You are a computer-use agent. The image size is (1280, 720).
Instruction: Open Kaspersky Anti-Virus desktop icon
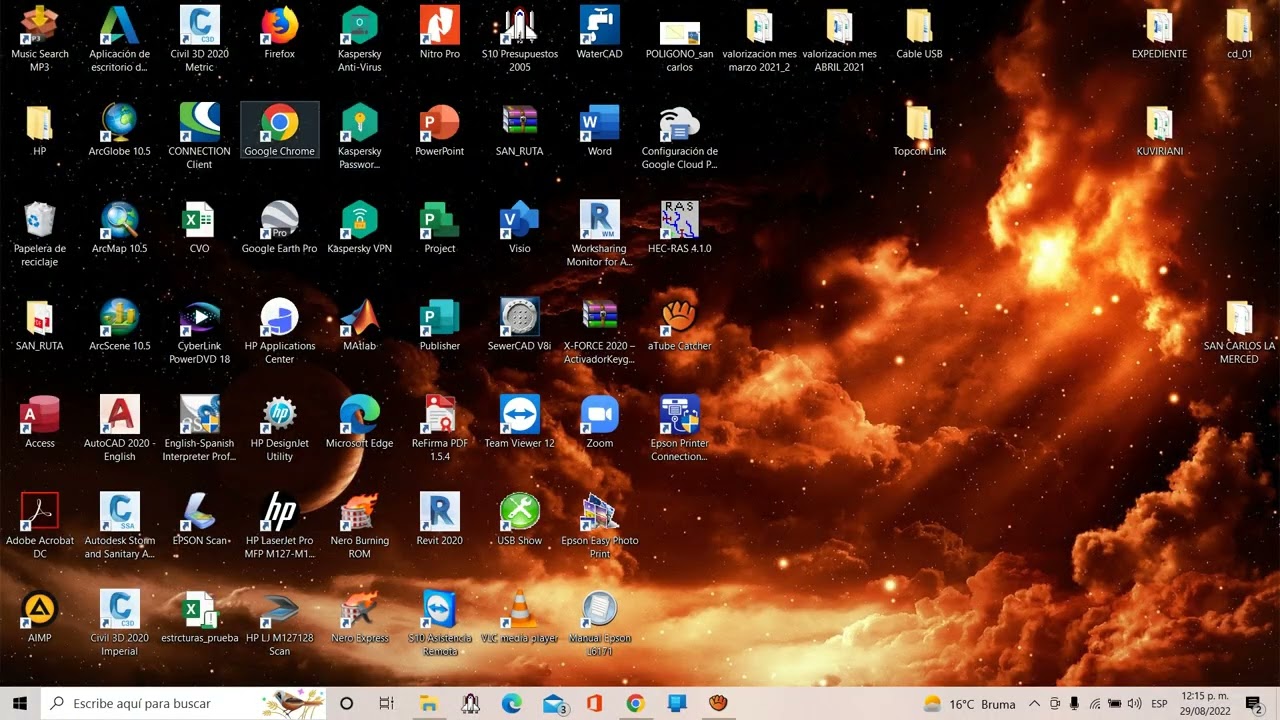click(360, 39)
